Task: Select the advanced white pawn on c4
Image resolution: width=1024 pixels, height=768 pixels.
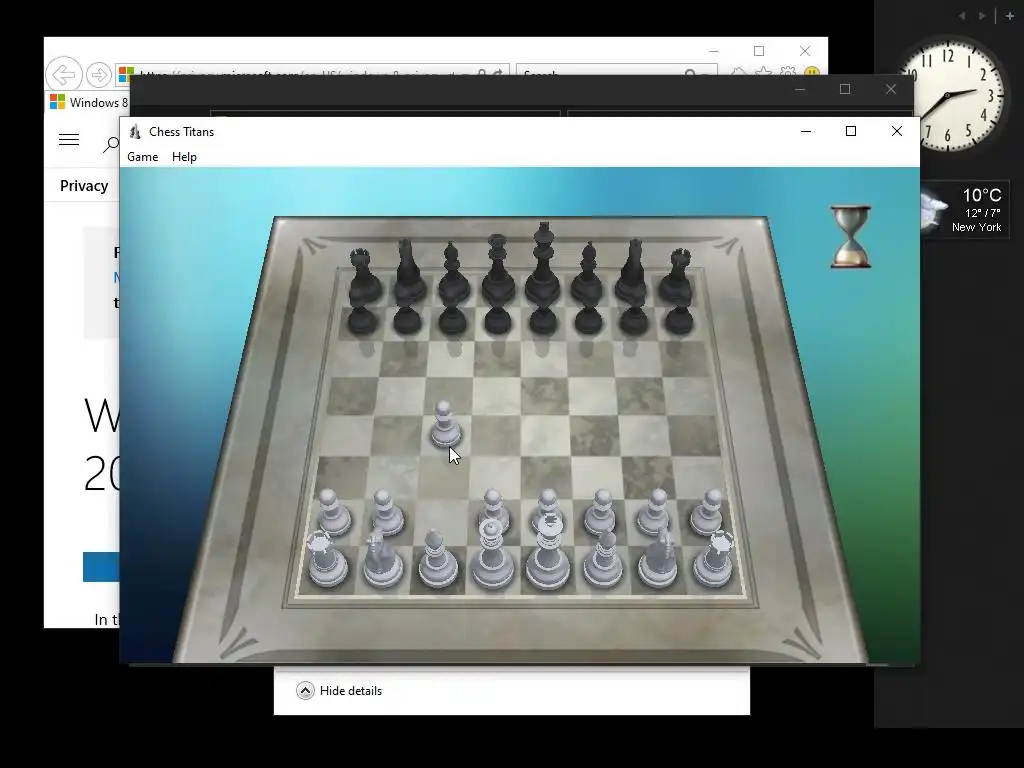Action: pyautogui.click(x=445, y=424)
